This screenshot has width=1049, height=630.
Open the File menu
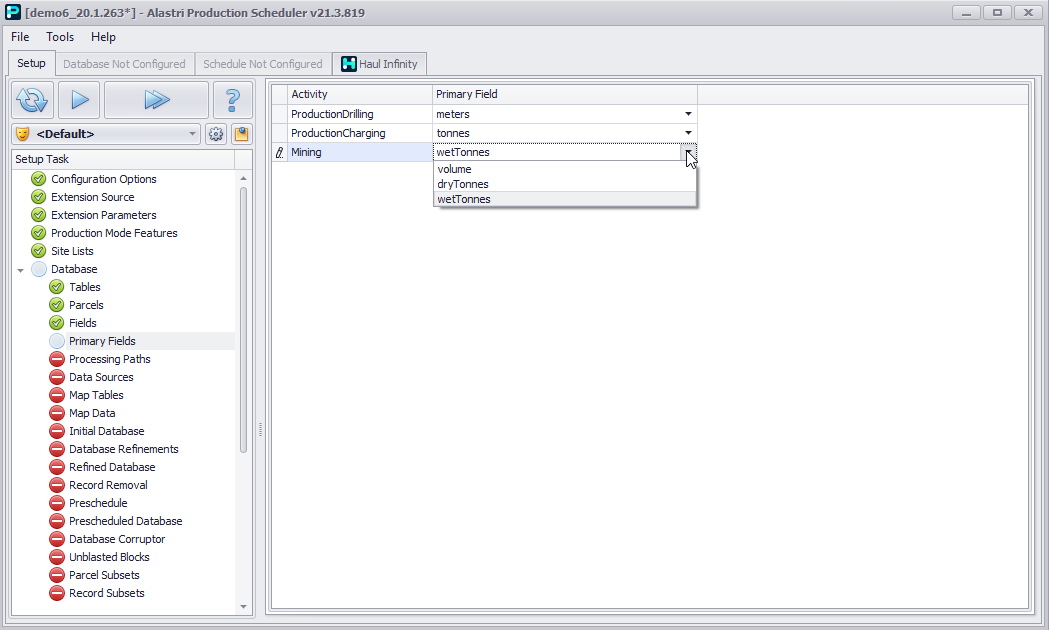(20, 37)
